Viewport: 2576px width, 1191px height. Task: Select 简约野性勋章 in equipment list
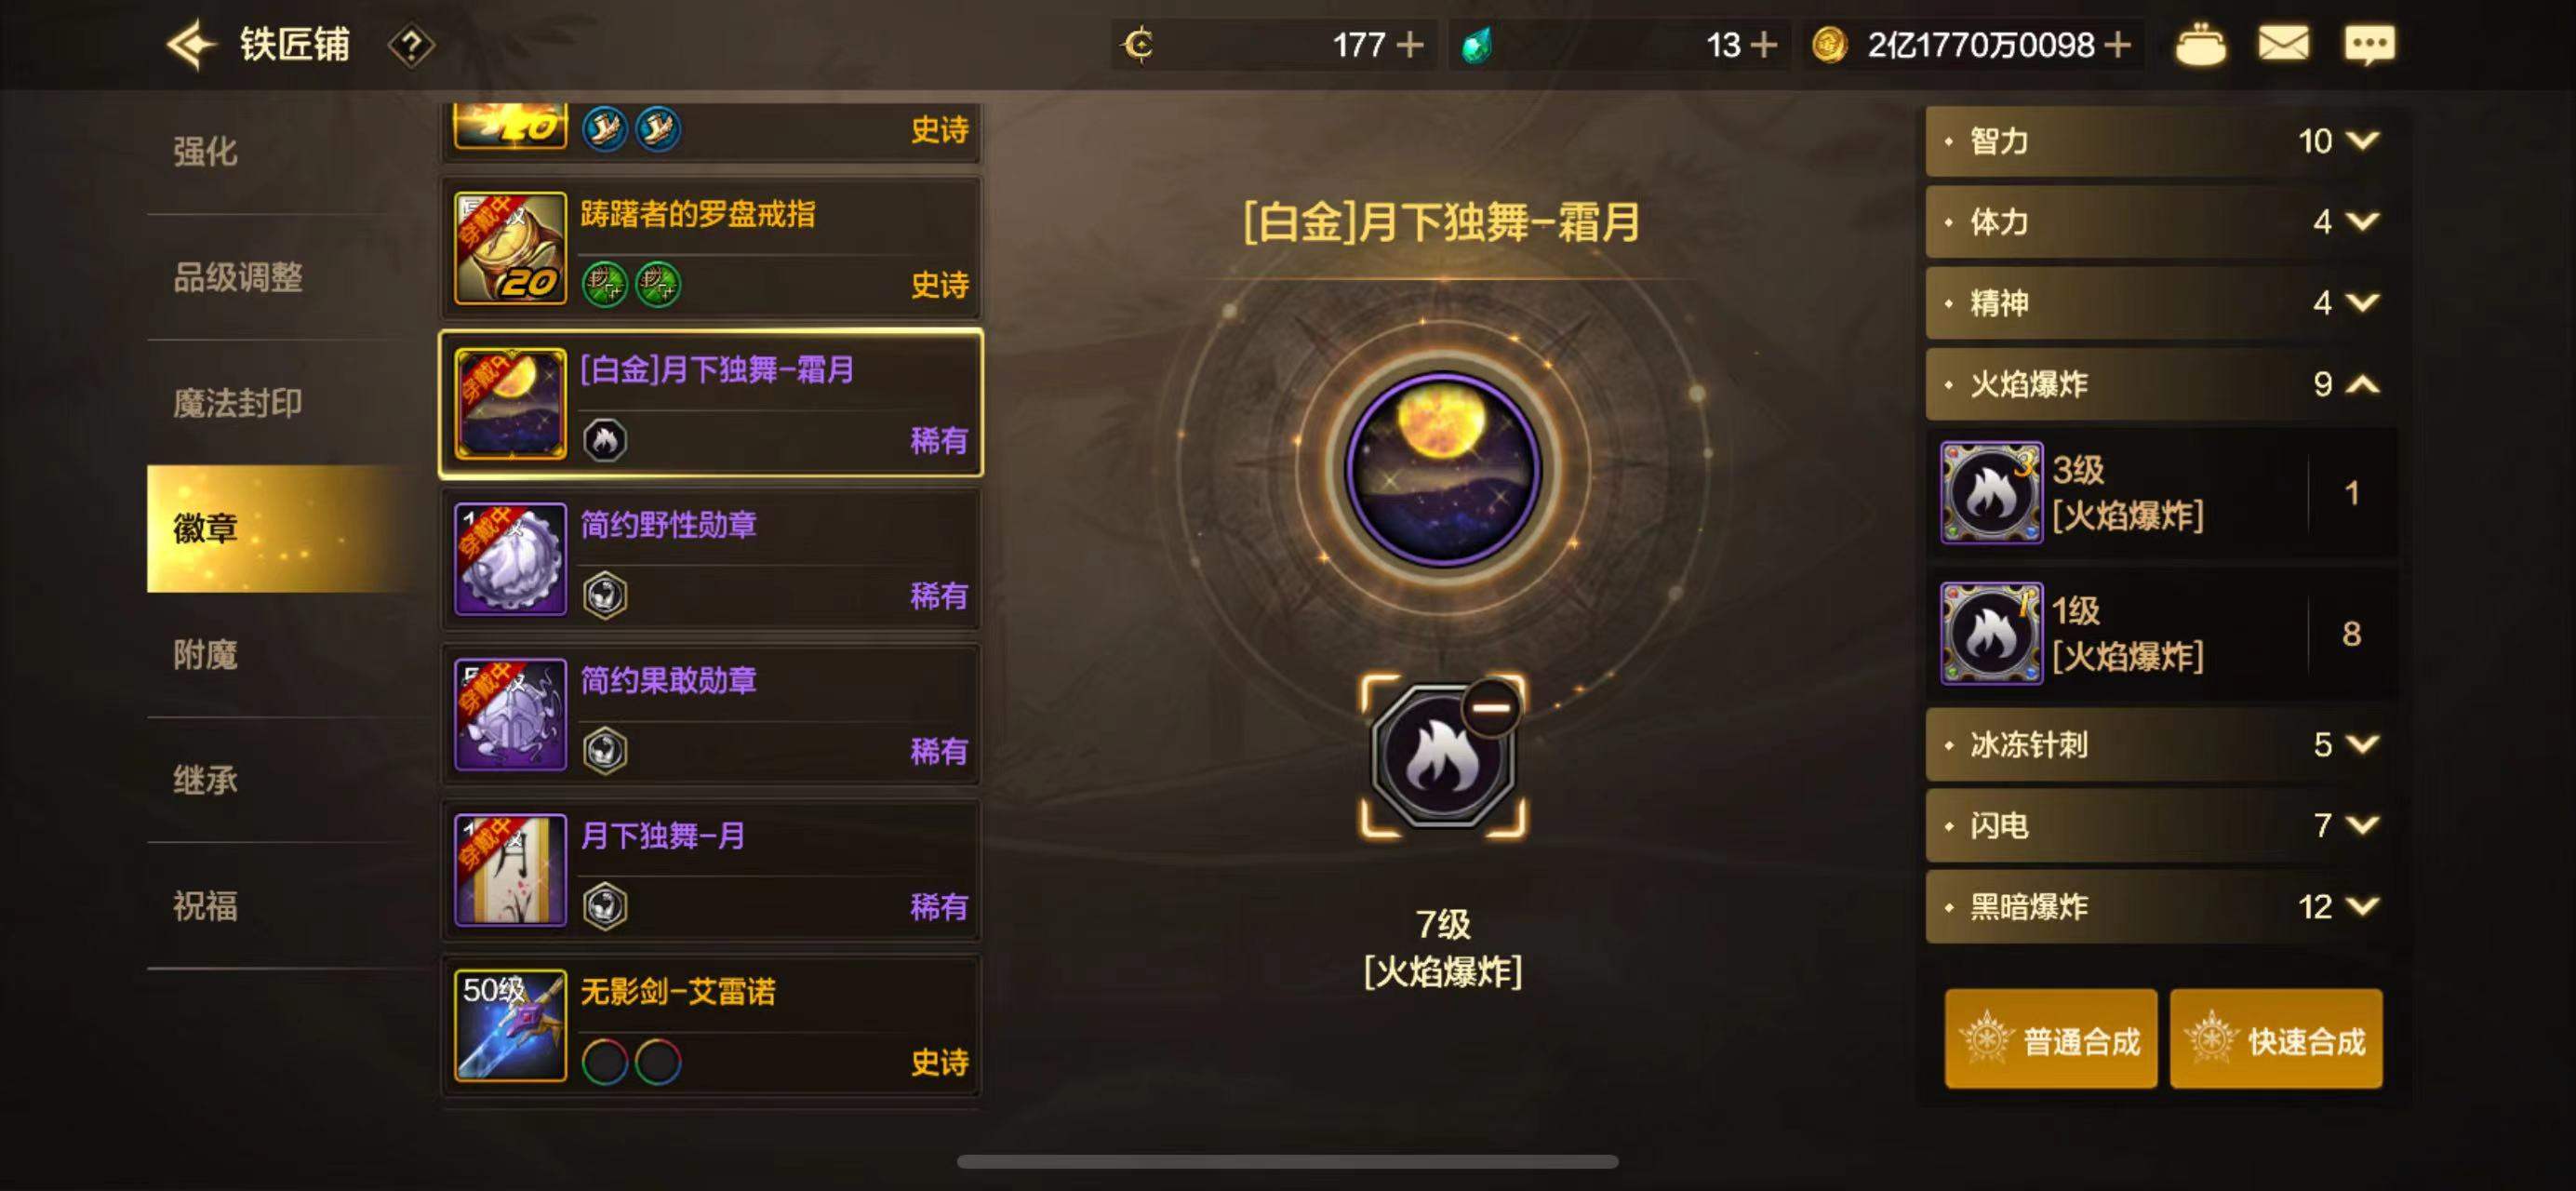point(711,560)
